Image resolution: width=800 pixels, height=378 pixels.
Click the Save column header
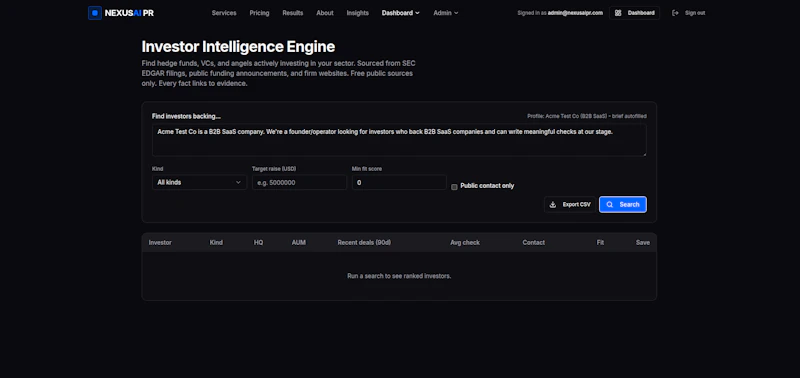point(643,243)
